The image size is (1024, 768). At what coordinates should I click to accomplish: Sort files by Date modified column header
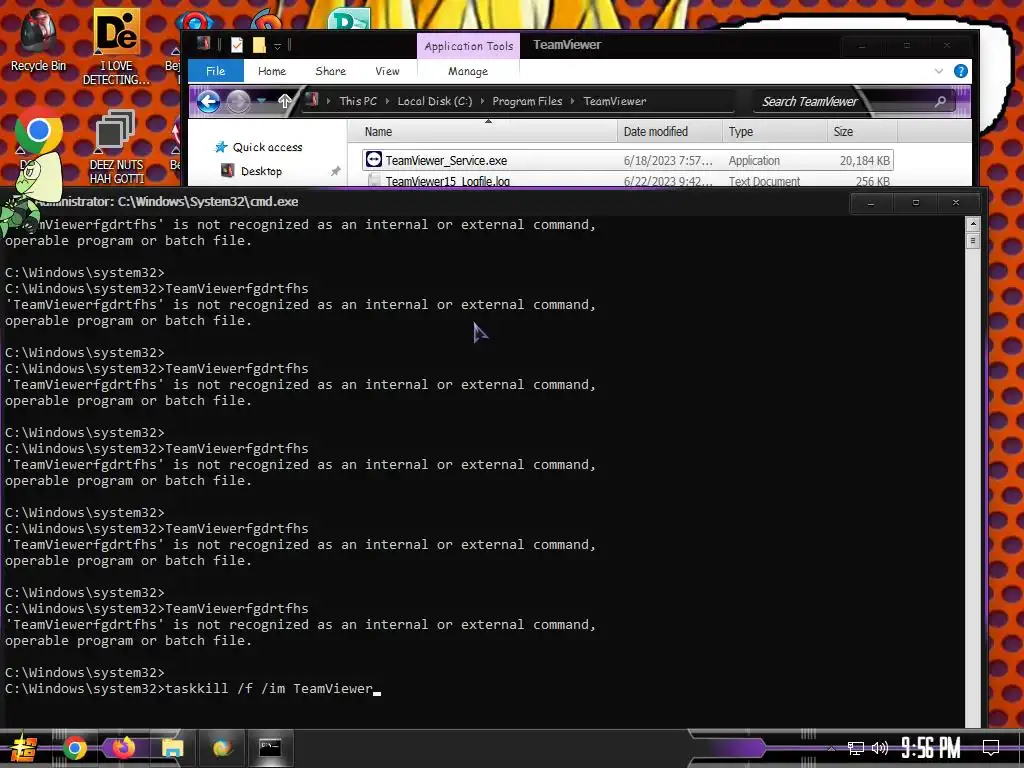669,131
